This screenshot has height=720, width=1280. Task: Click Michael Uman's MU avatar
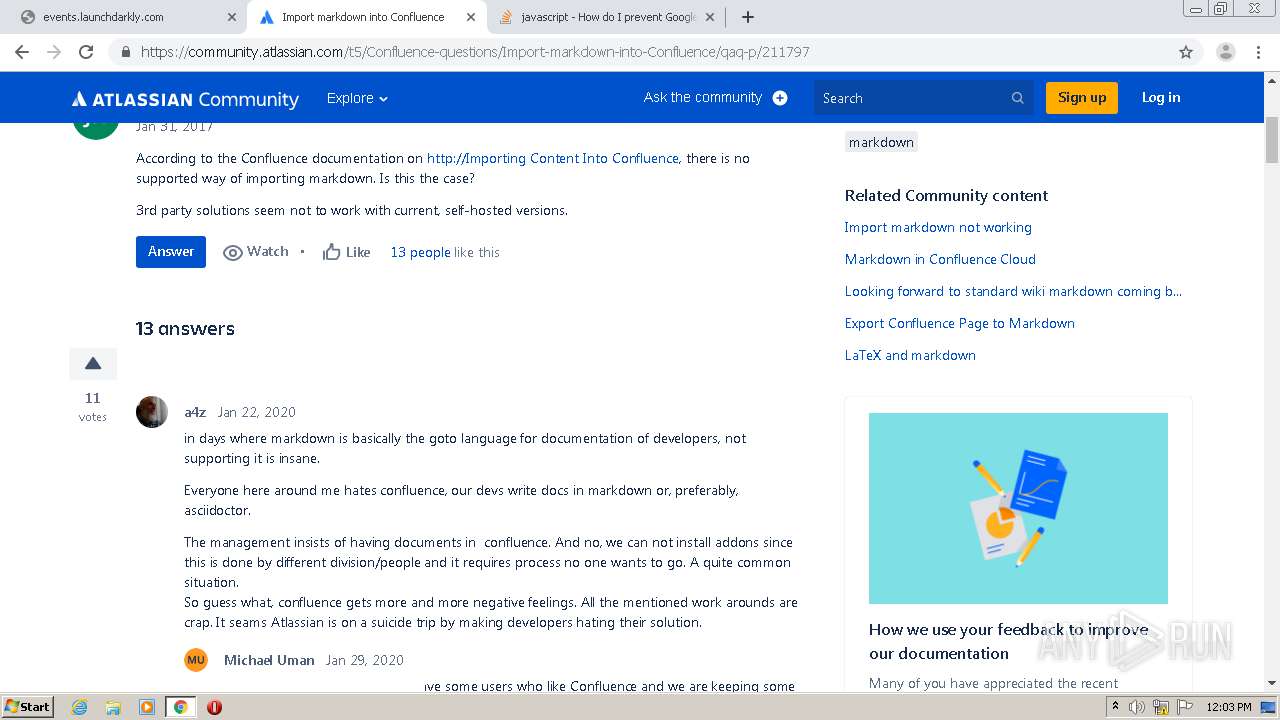pyautogui.click(x=196, y=660)
